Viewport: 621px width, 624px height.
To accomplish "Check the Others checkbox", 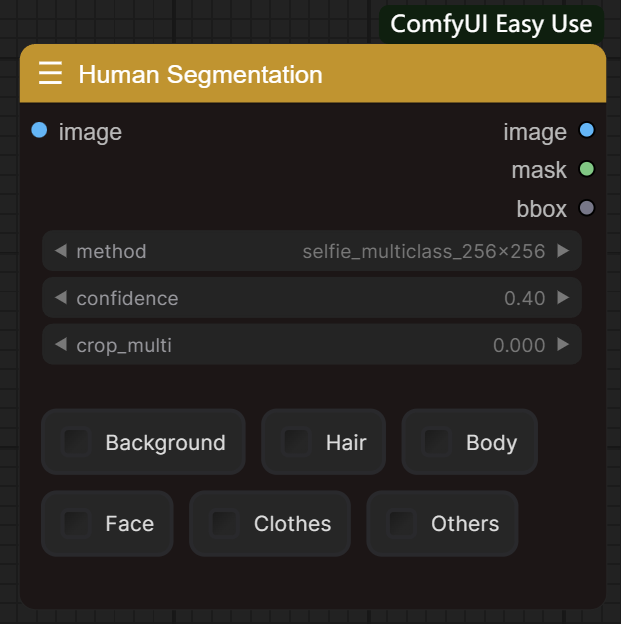I will pyautogui.click(x=402, y=523).
